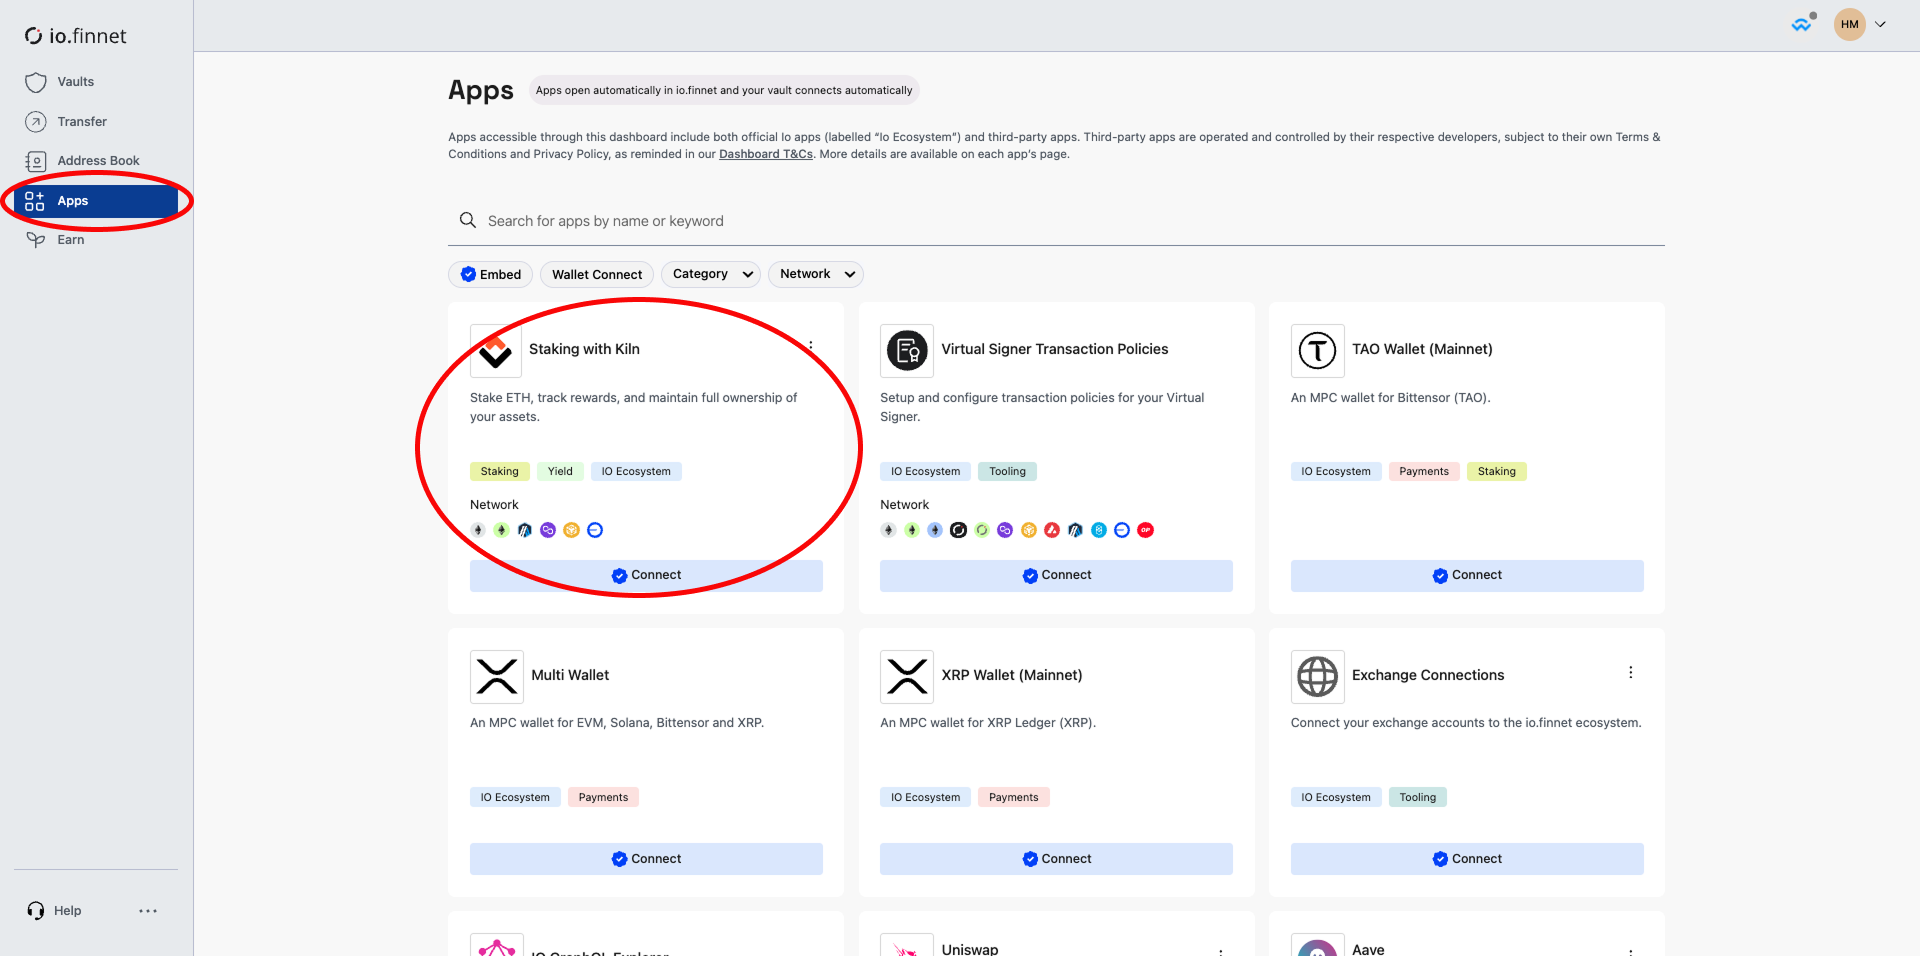
Task: Open the Category filter dropdown
Action: tap(711, 274)
